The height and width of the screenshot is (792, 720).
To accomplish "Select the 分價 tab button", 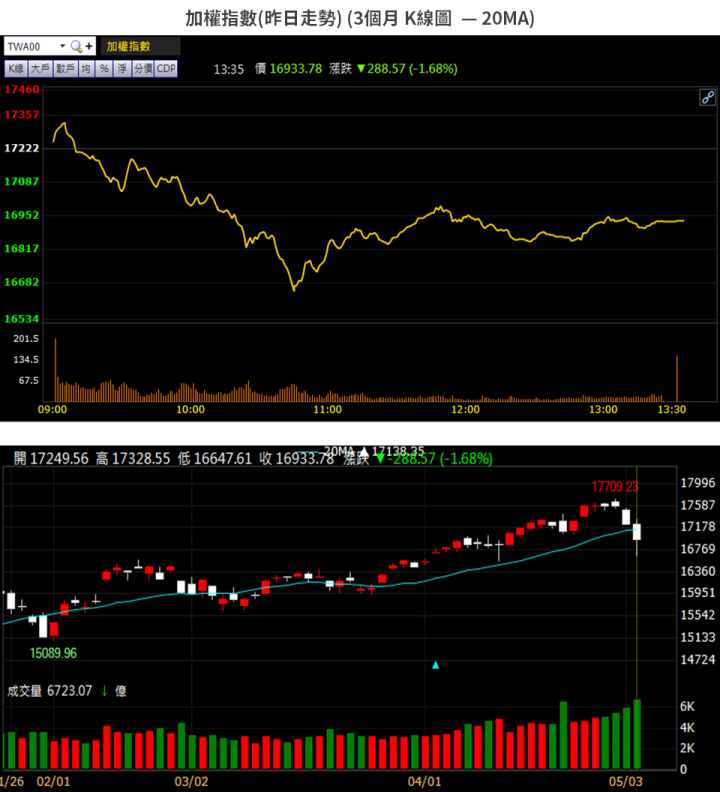I will pos(143,69).
